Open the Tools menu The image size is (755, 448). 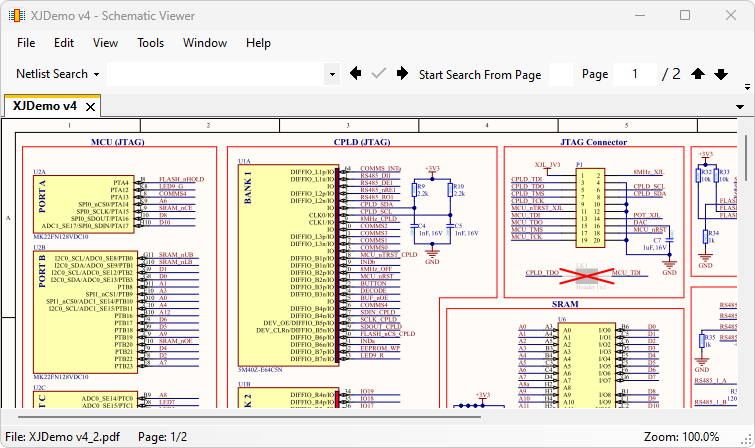(150, 43)
